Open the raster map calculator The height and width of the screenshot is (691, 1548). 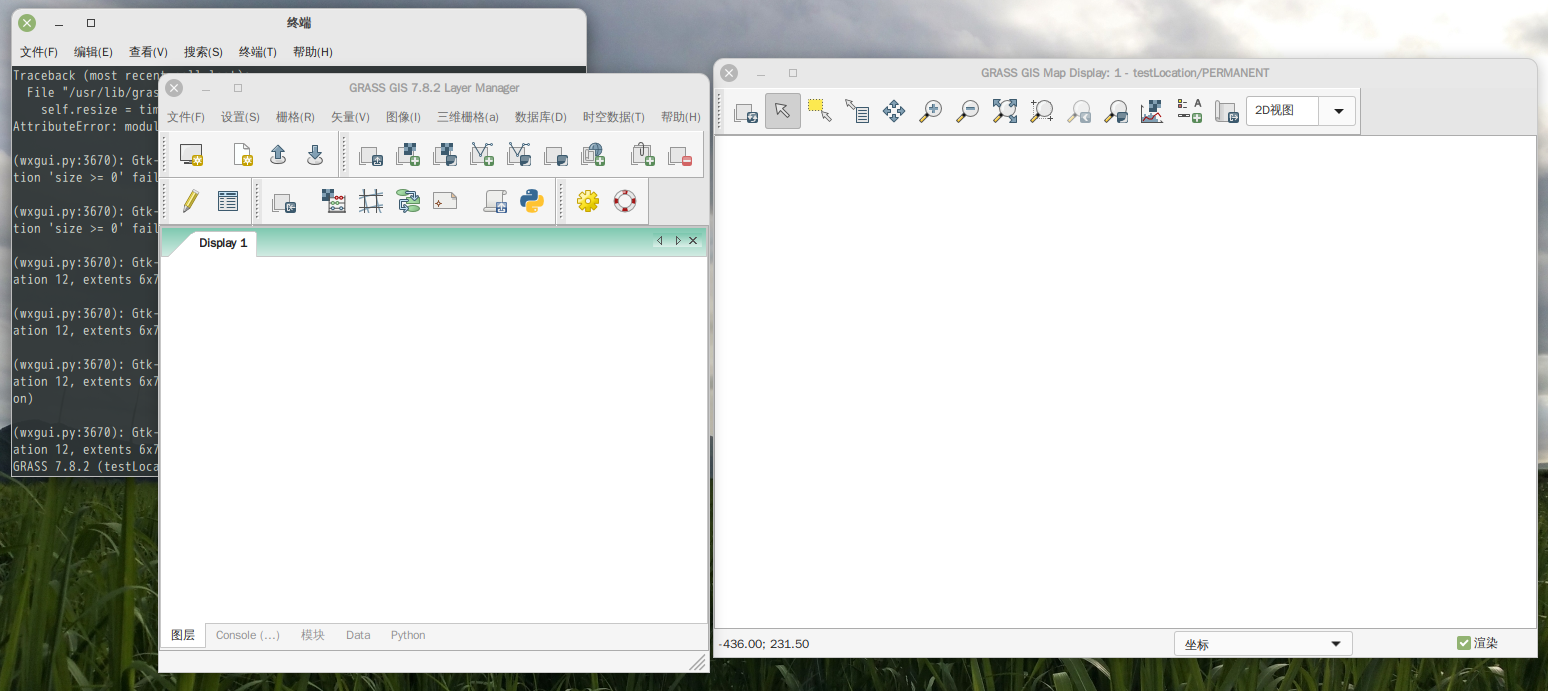333,201
